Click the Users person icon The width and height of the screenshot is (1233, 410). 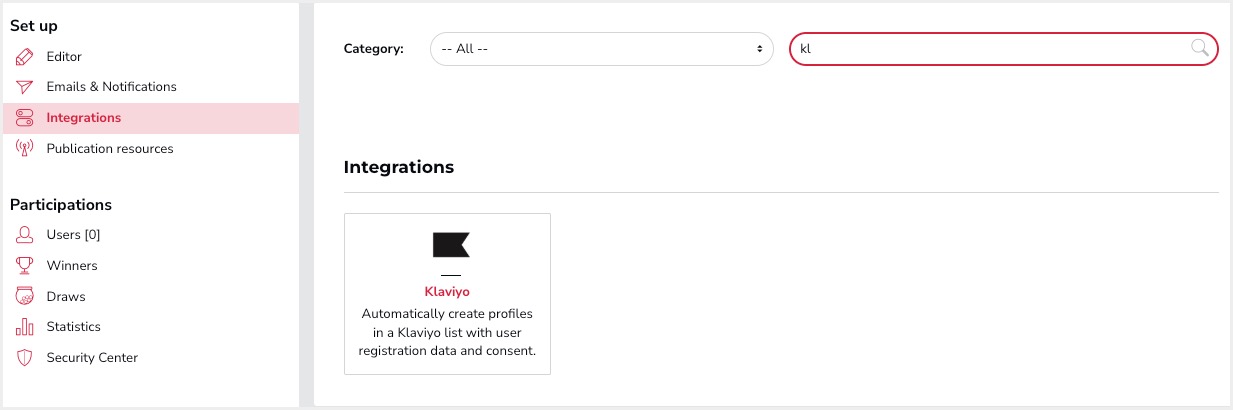25,235
